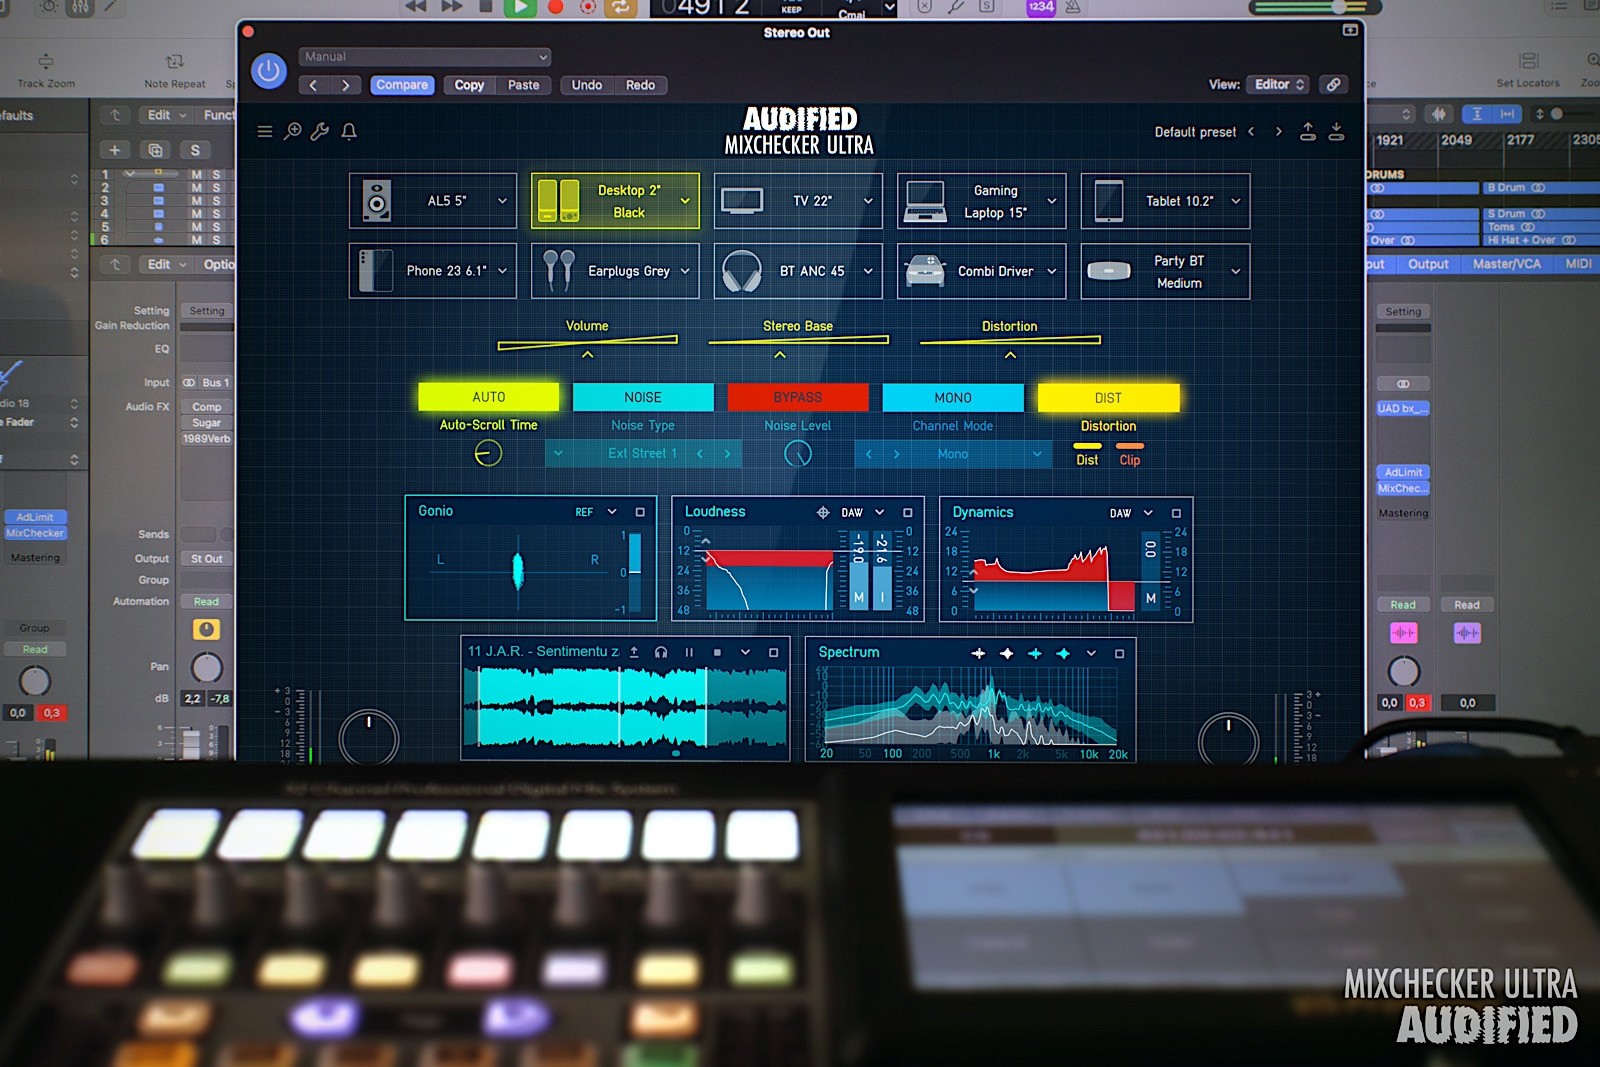Click the preset download/import icon
Image resolution: width=1600 pixels, height=1067 pixels.
coord(1336,132)
